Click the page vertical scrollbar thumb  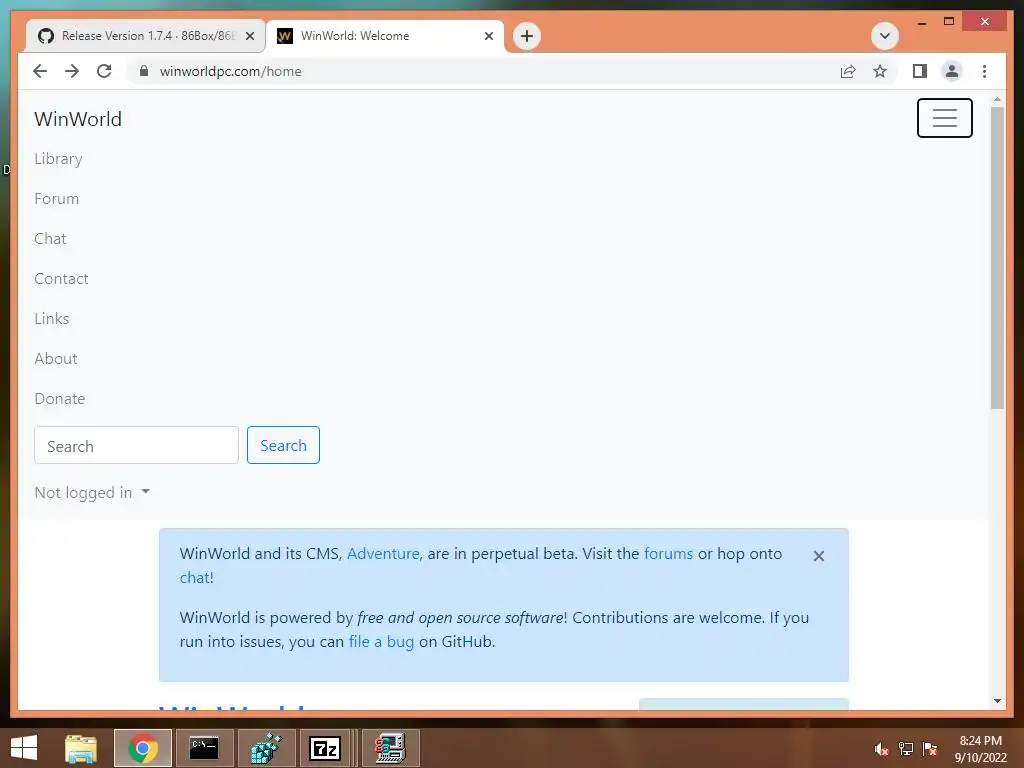coord(997,258)
